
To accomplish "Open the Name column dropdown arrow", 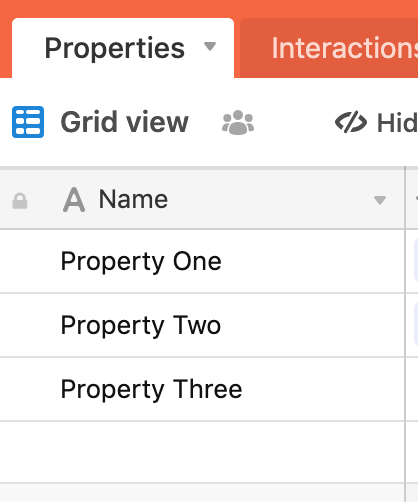I will click(x=380, y=200).
